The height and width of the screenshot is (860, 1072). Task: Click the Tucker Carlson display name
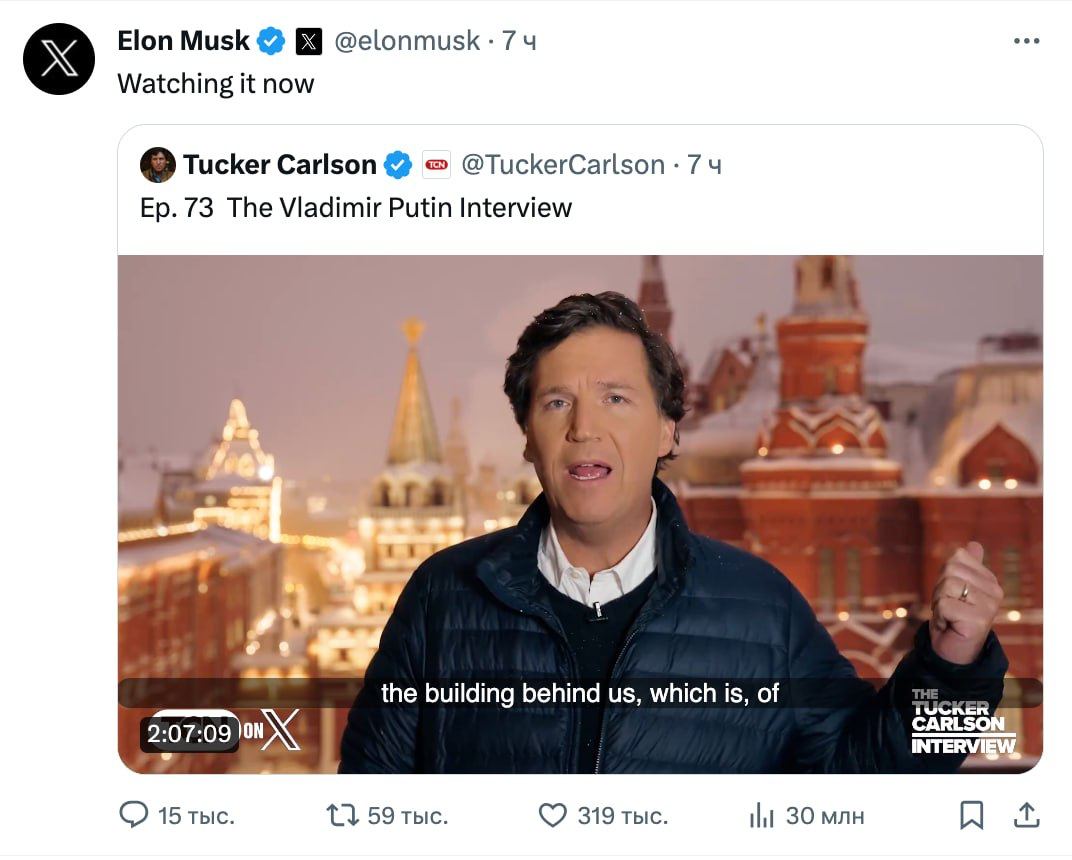279,164
